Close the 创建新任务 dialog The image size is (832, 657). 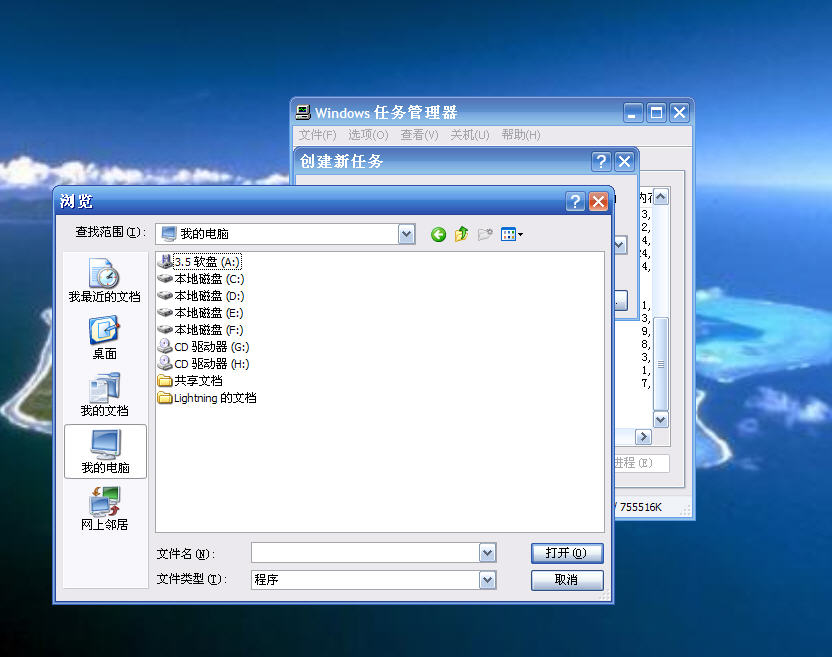tap(625, 161)
